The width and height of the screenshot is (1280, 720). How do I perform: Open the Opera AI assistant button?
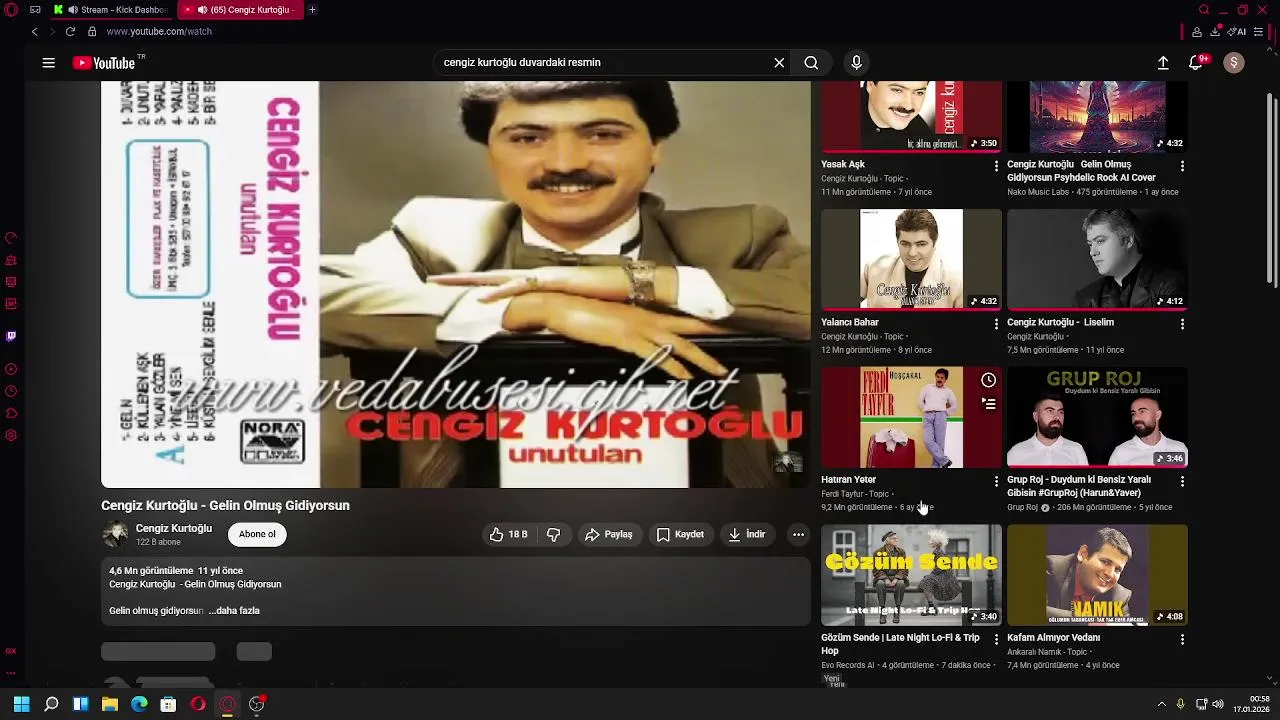click(x=1237, y=32)
